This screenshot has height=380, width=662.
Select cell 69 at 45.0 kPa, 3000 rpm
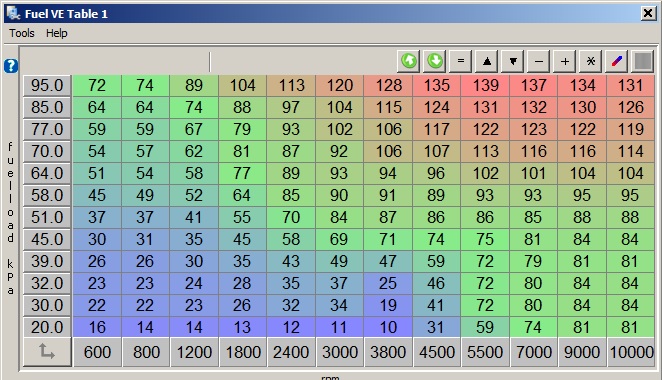pos(340,239)
